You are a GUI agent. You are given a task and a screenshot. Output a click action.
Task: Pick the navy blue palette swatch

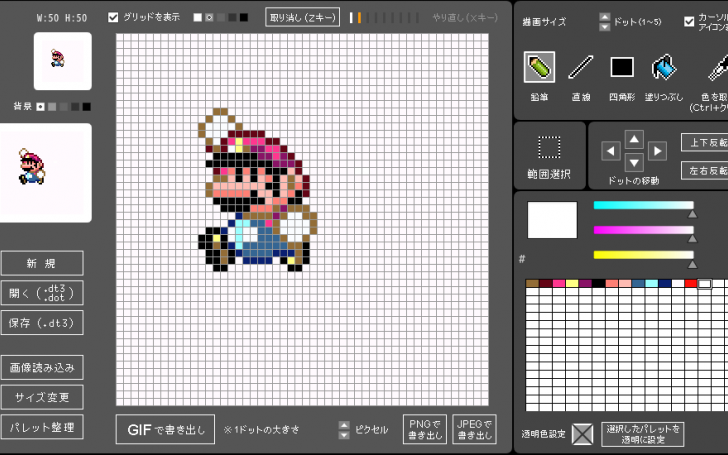click(x=664, y=283)
